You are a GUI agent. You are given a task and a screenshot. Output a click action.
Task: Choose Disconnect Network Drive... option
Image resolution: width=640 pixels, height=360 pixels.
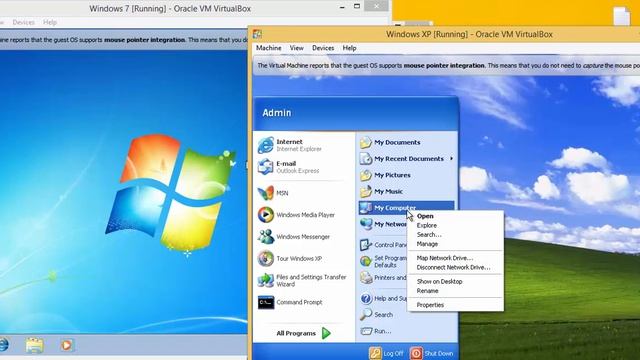(x=453, y=267)
